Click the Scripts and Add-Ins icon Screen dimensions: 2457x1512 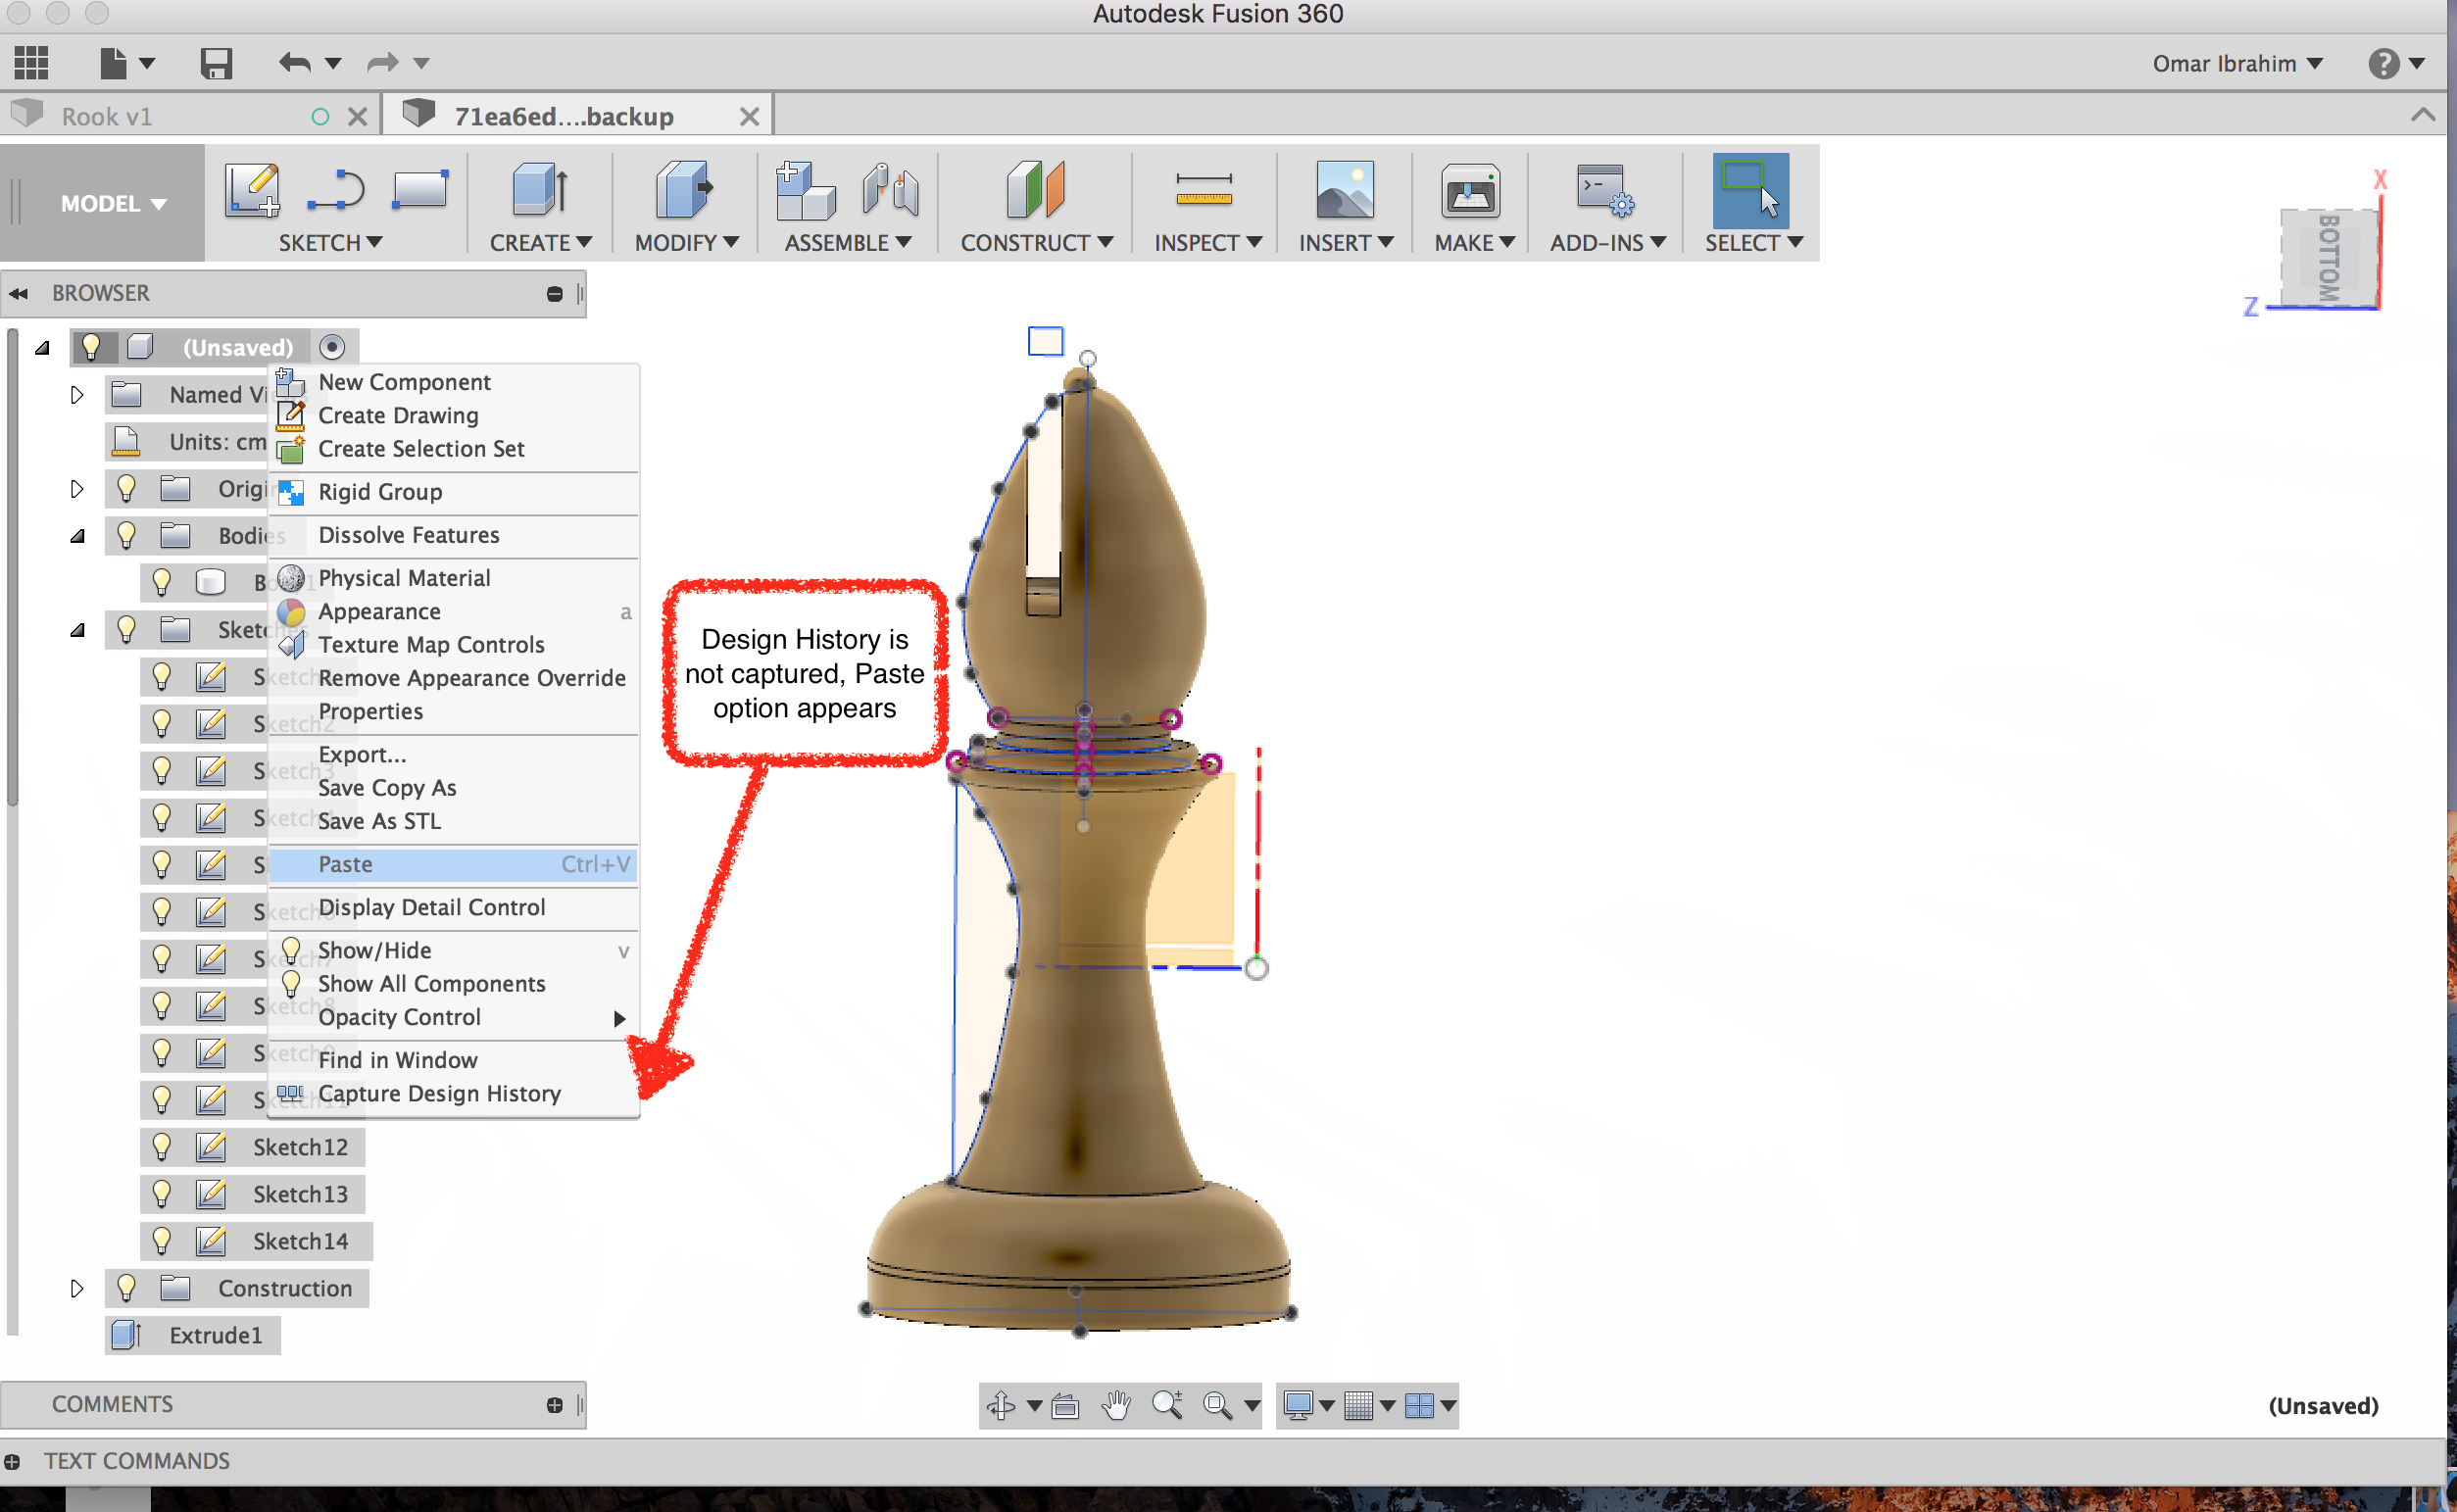pyautogui.click(x=1604, y=189)
